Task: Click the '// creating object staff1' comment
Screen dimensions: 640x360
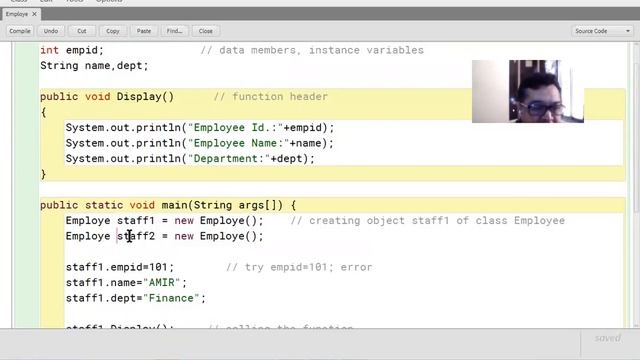Action: pyautogui.click(x=428, y=221)
